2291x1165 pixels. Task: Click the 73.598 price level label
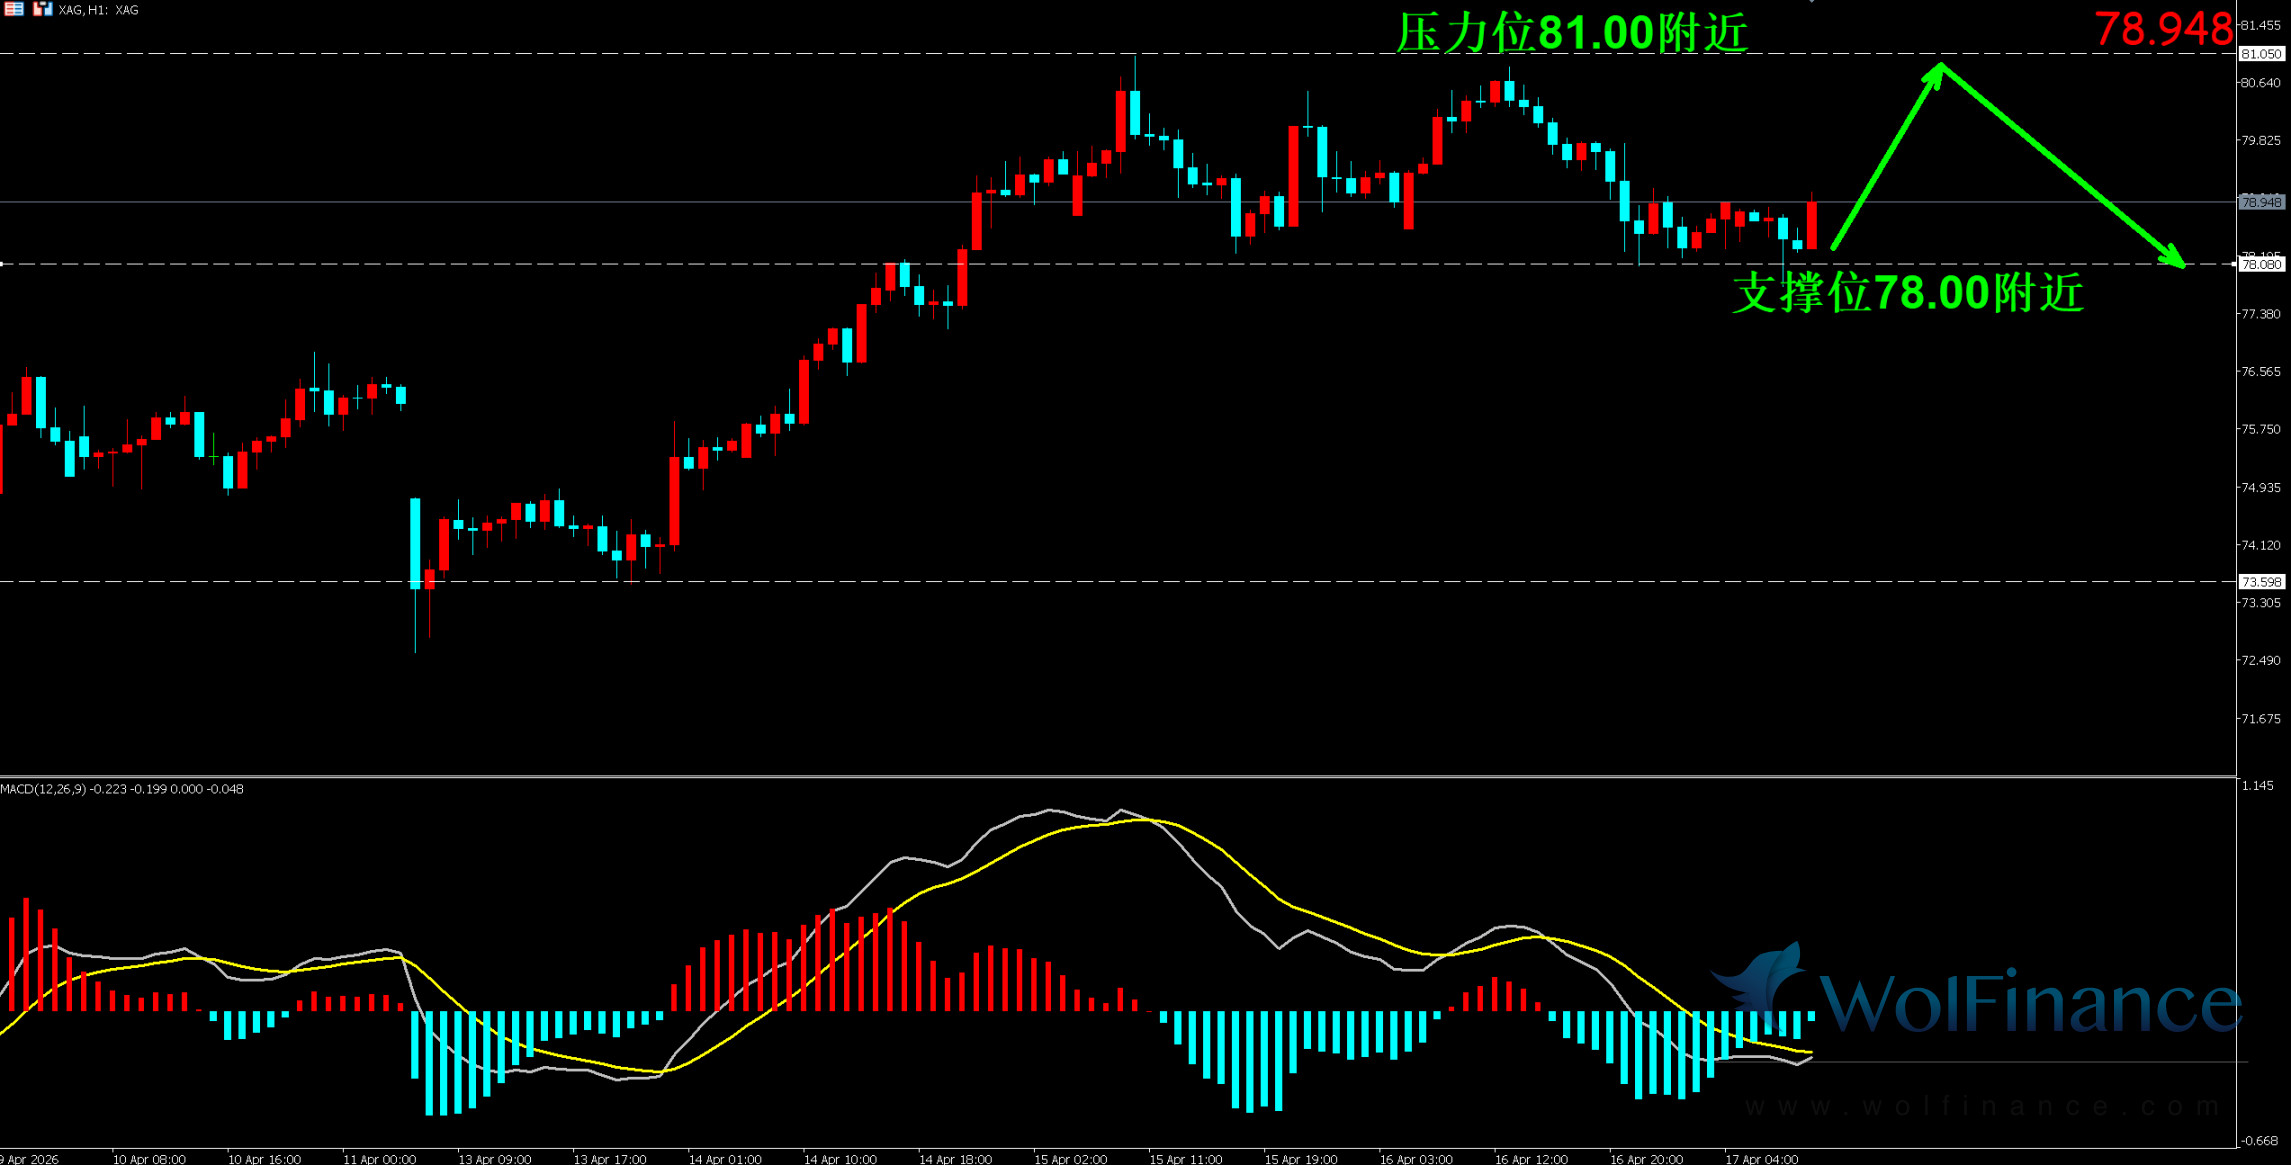pyautogui.click(x=2260, y=582)
